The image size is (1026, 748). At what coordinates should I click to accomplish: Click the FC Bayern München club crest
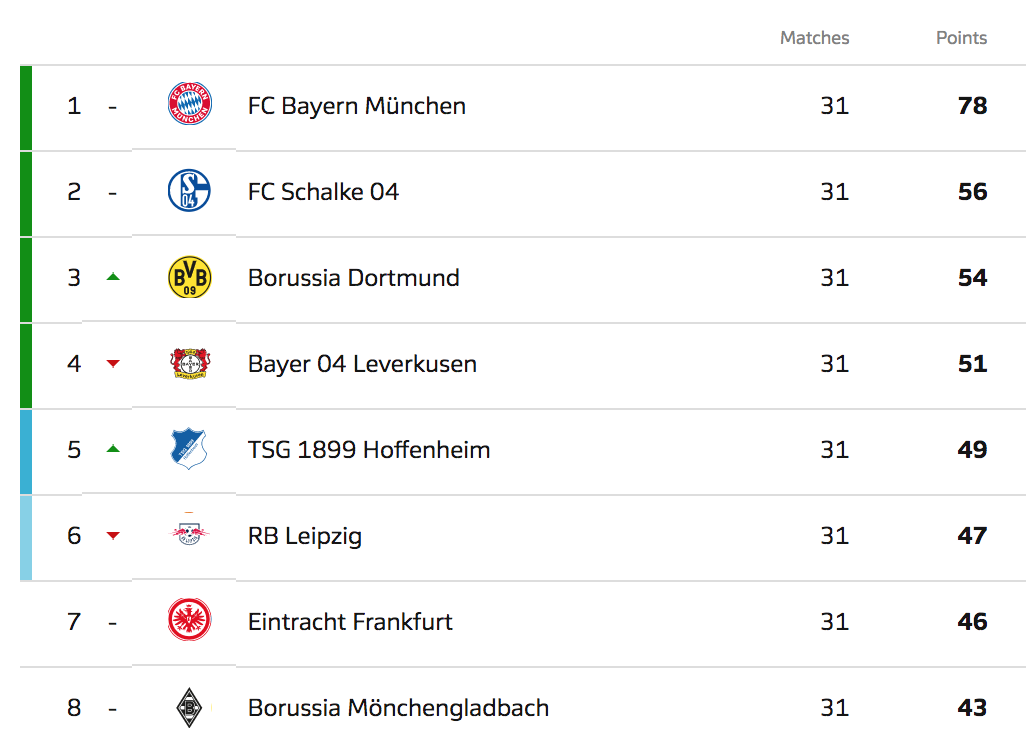[x=189, y=105]
